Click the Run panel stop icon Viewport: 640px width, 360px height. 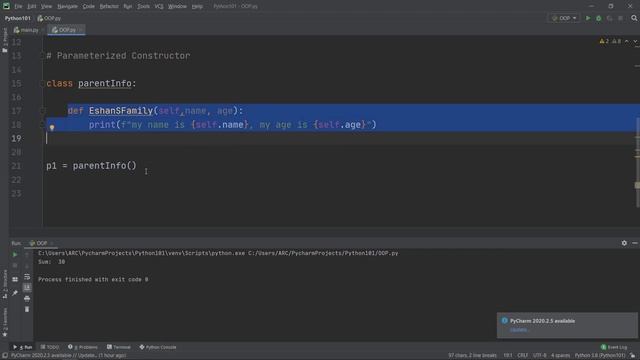pos(15,265)
